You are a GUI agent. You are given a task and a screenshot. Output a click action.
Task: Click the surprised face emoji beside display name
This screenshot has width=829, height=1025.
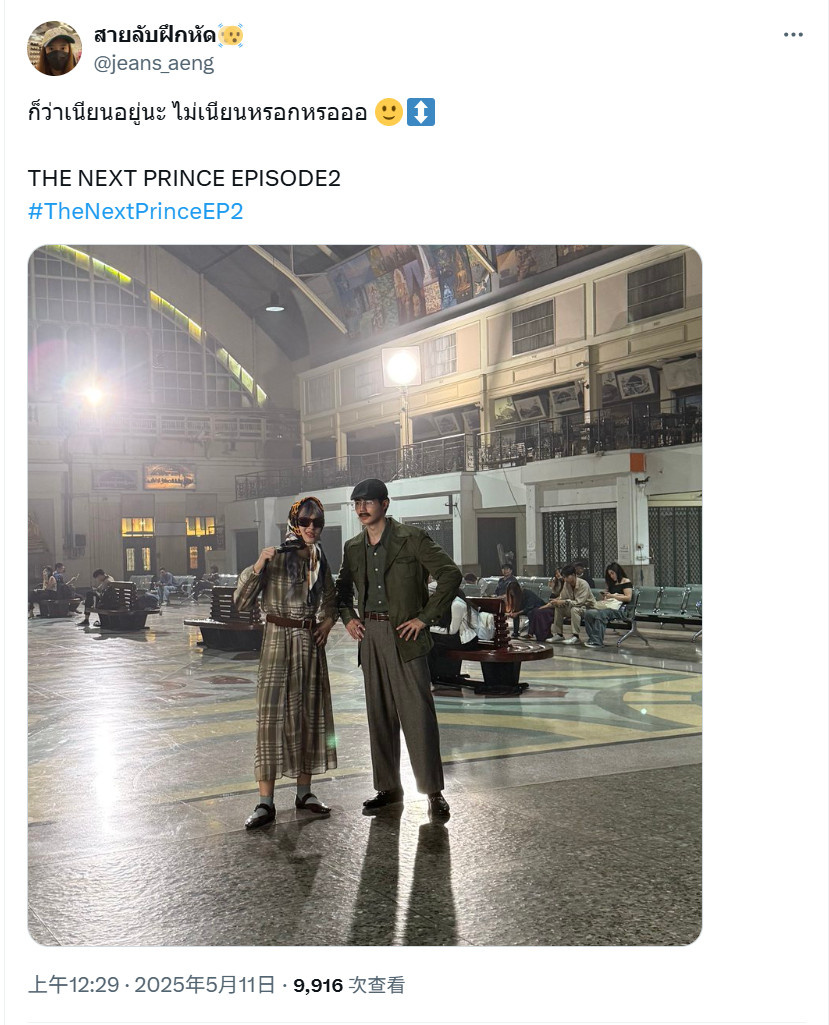coord(231,35)
